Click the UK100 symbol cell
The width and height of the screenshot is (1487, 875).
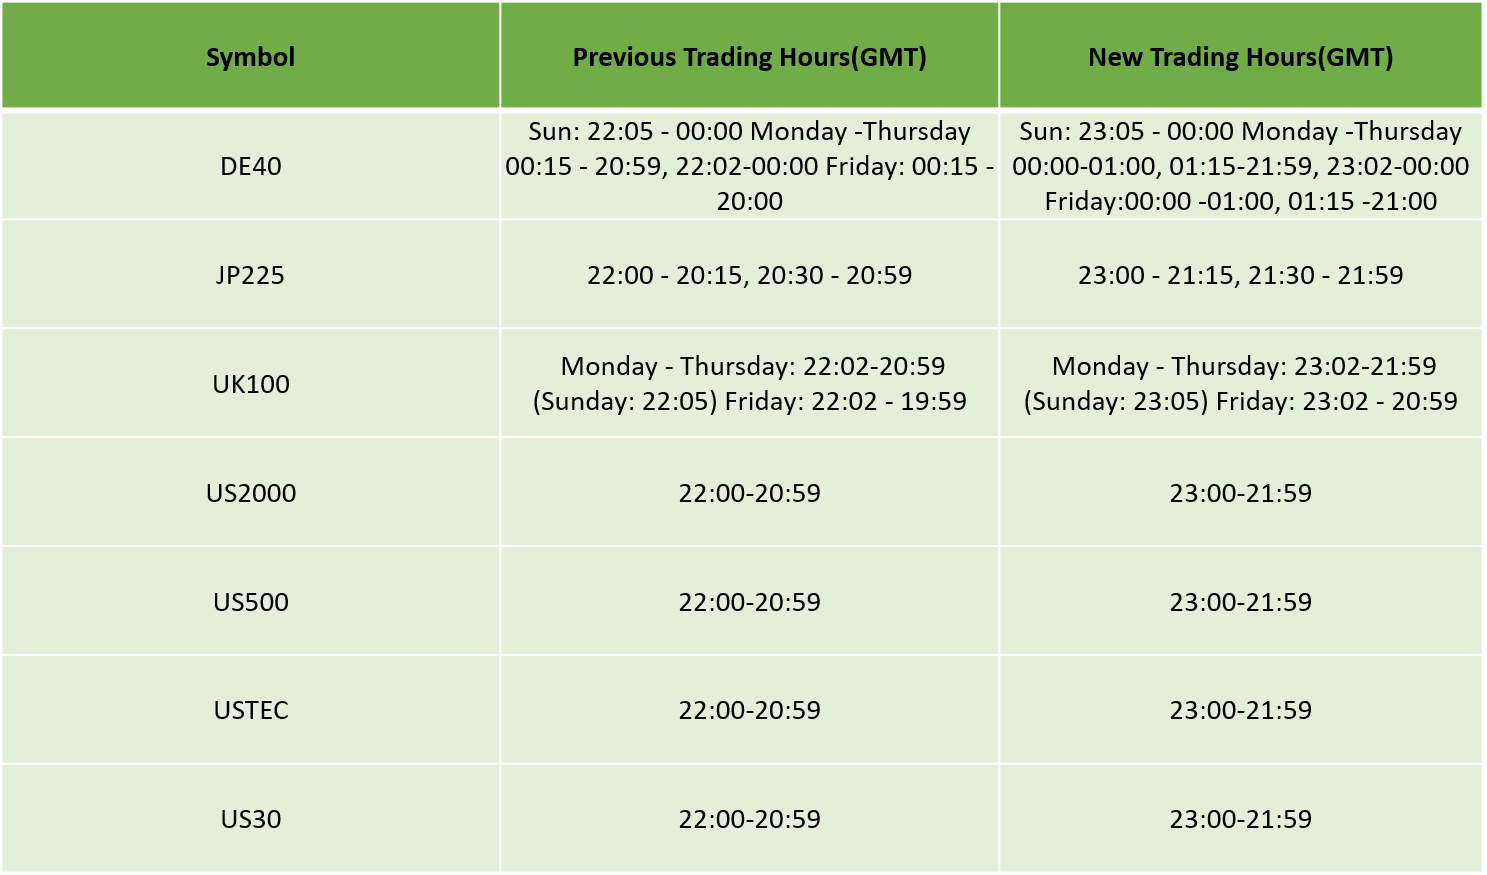(250, 384)
